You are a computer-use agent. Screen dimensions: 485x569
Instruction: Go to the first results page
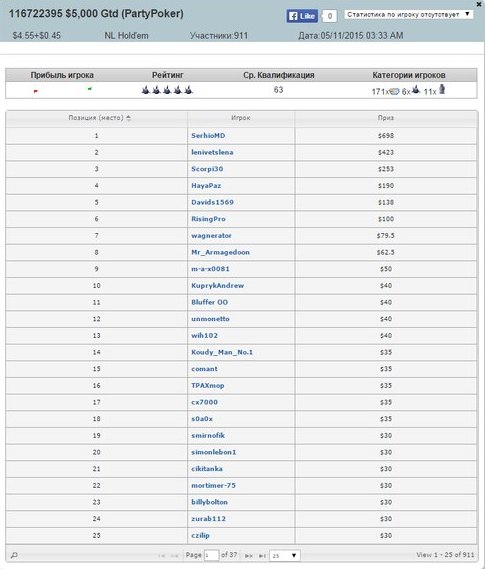[162, 556]
